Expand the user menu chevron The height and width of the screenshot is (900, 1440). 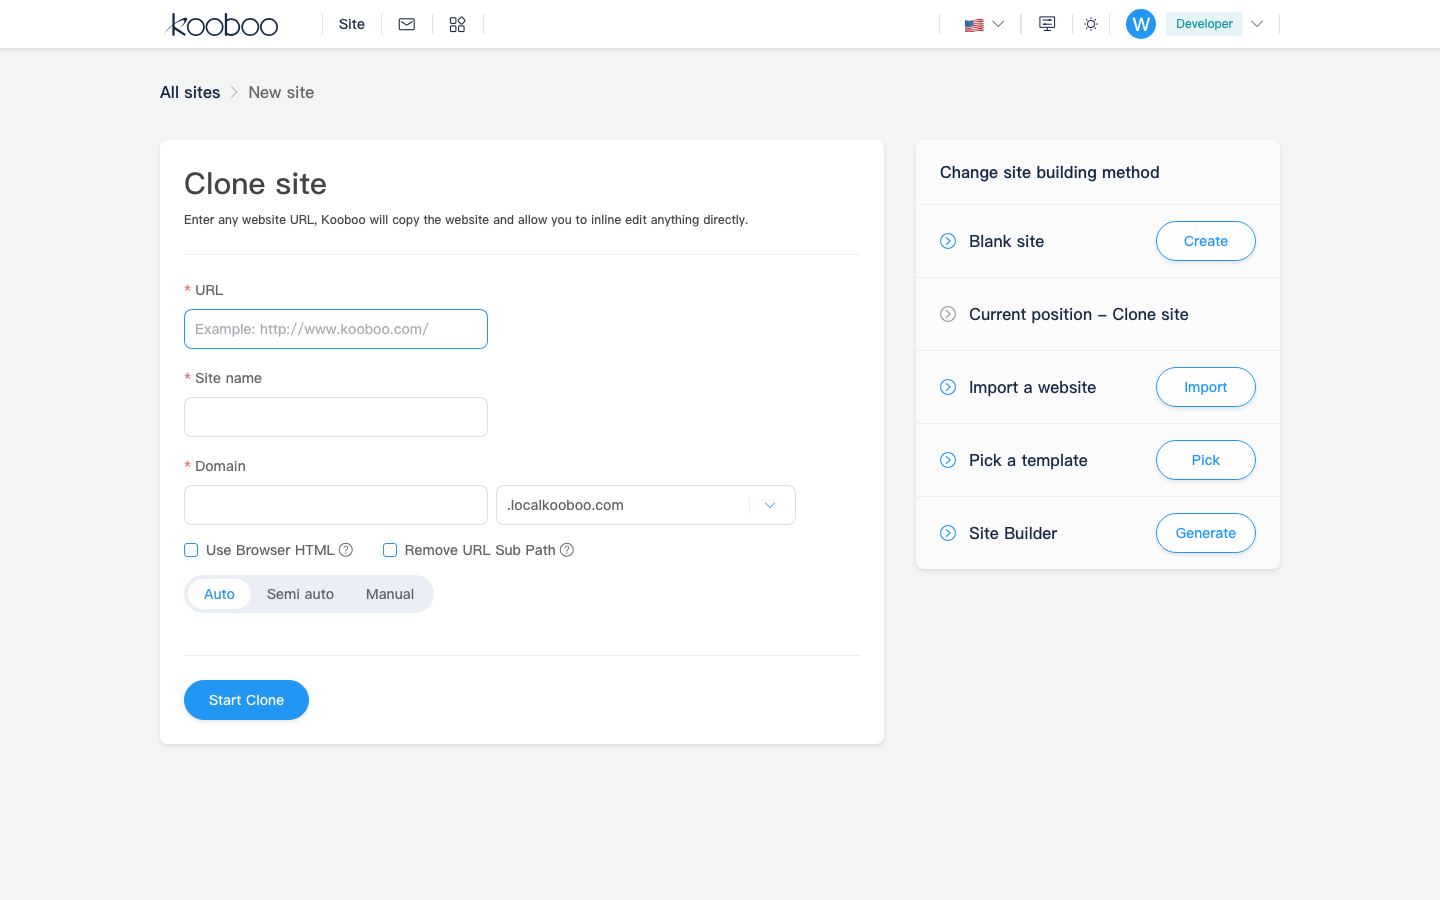pyautogui.click(x=1257, y=24)
